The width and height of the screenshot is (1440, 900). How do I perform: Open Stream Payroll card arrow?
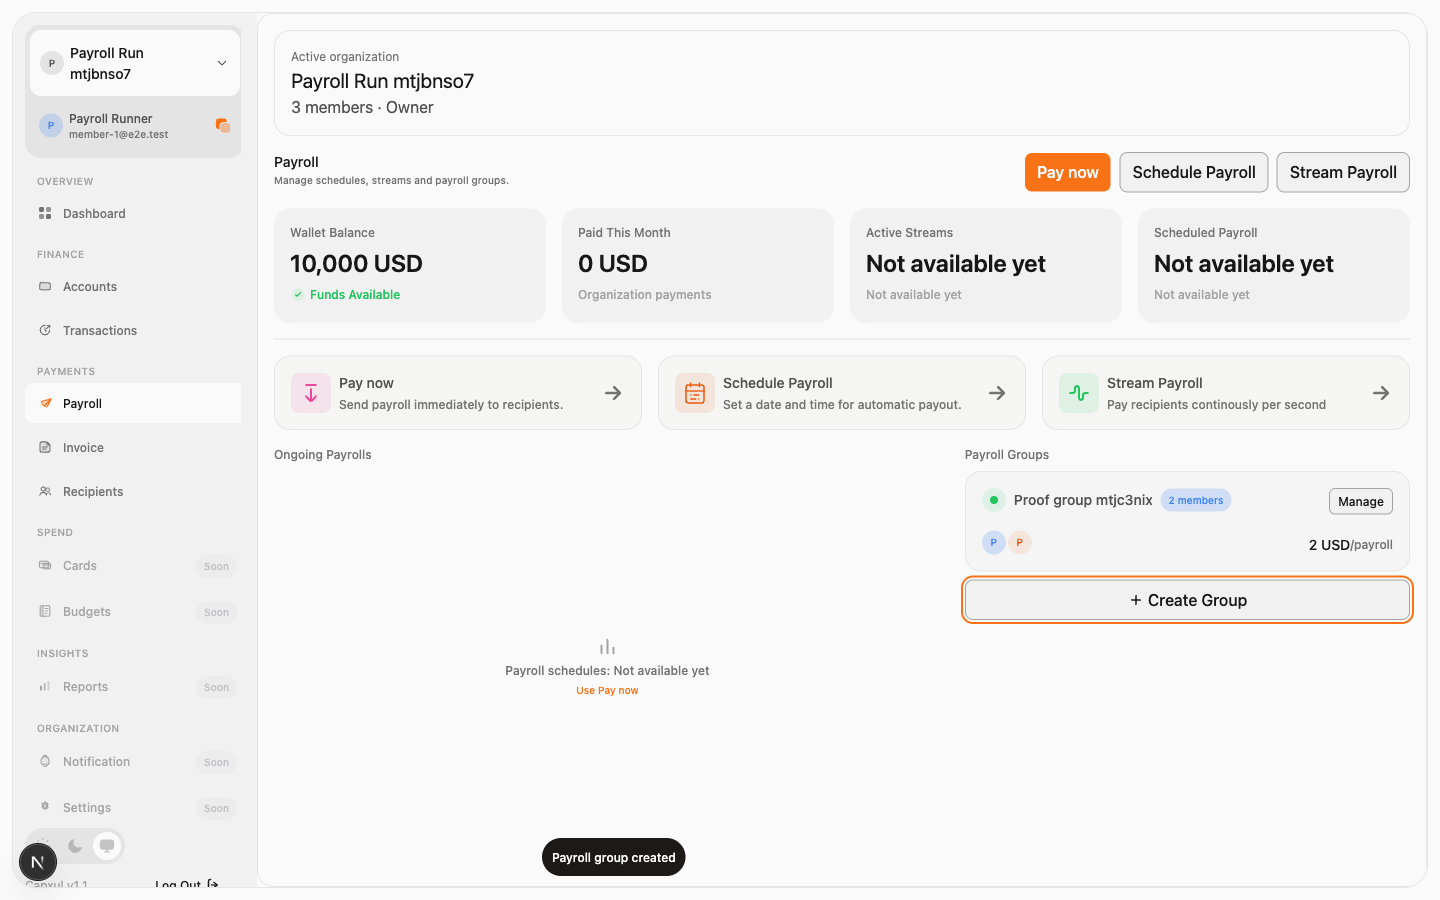click(x=1381, y=393)
